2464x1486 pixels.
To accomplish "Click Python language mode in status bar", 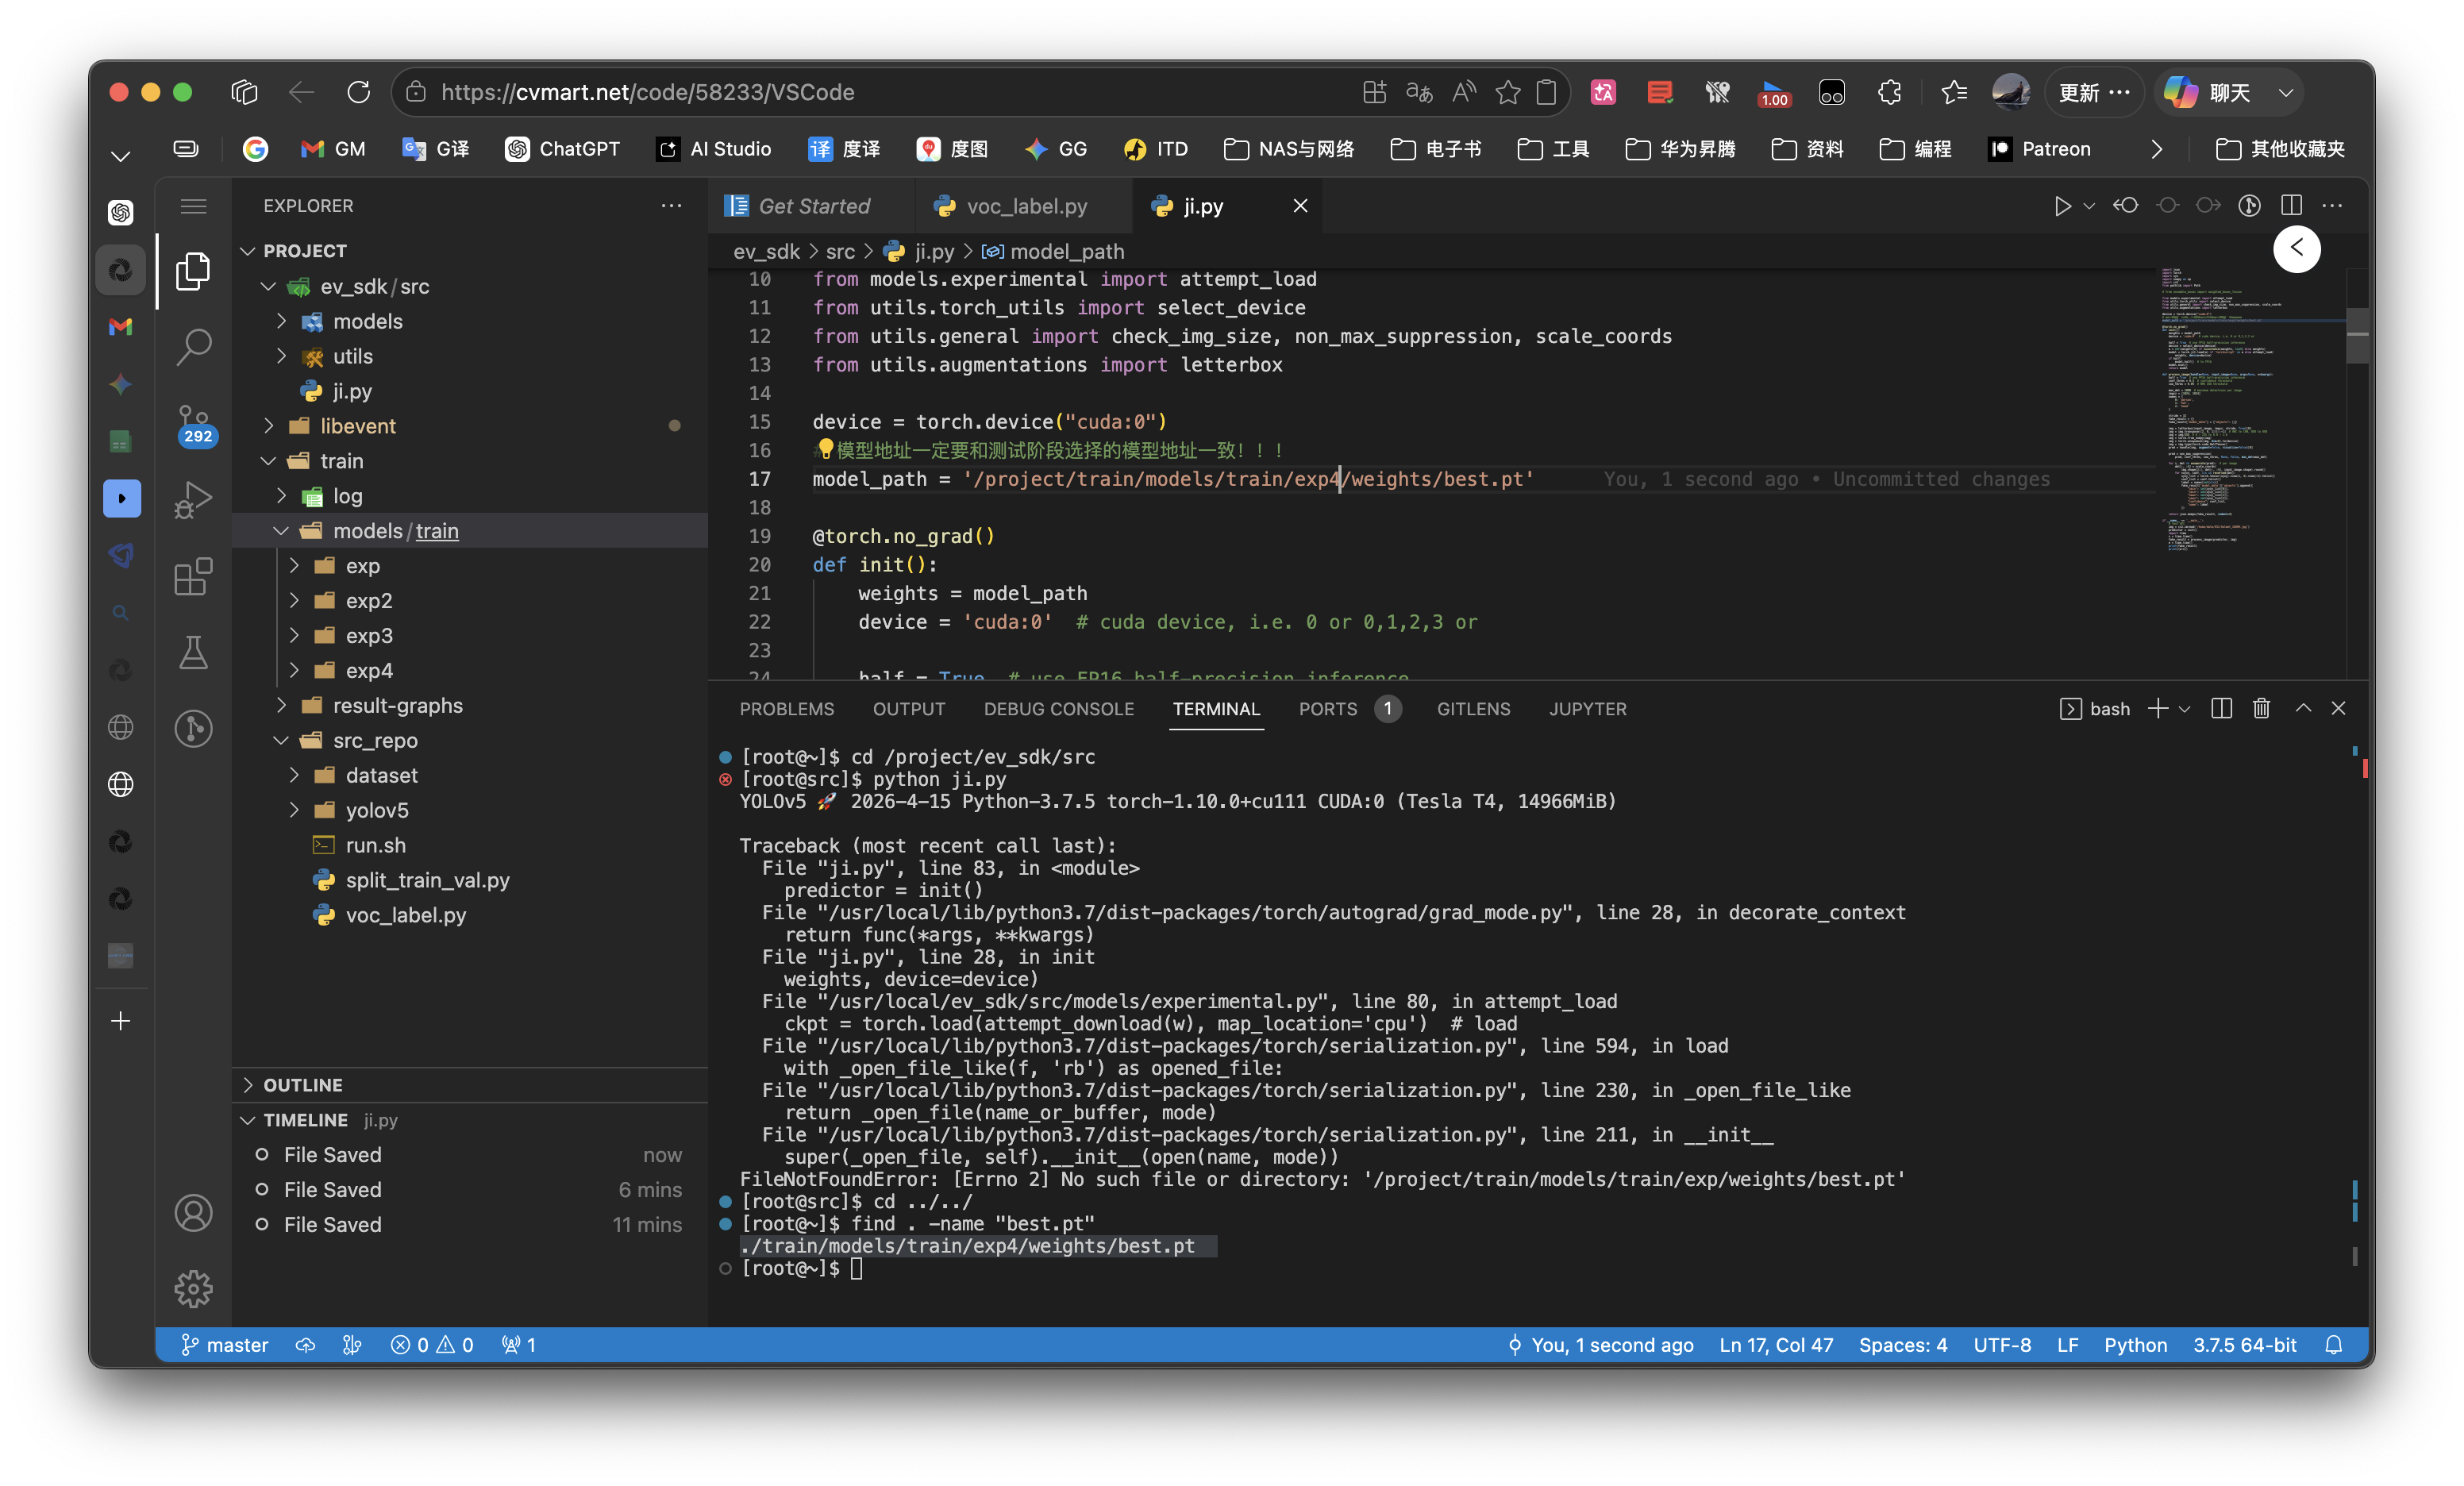I will click(2135, 1345).
